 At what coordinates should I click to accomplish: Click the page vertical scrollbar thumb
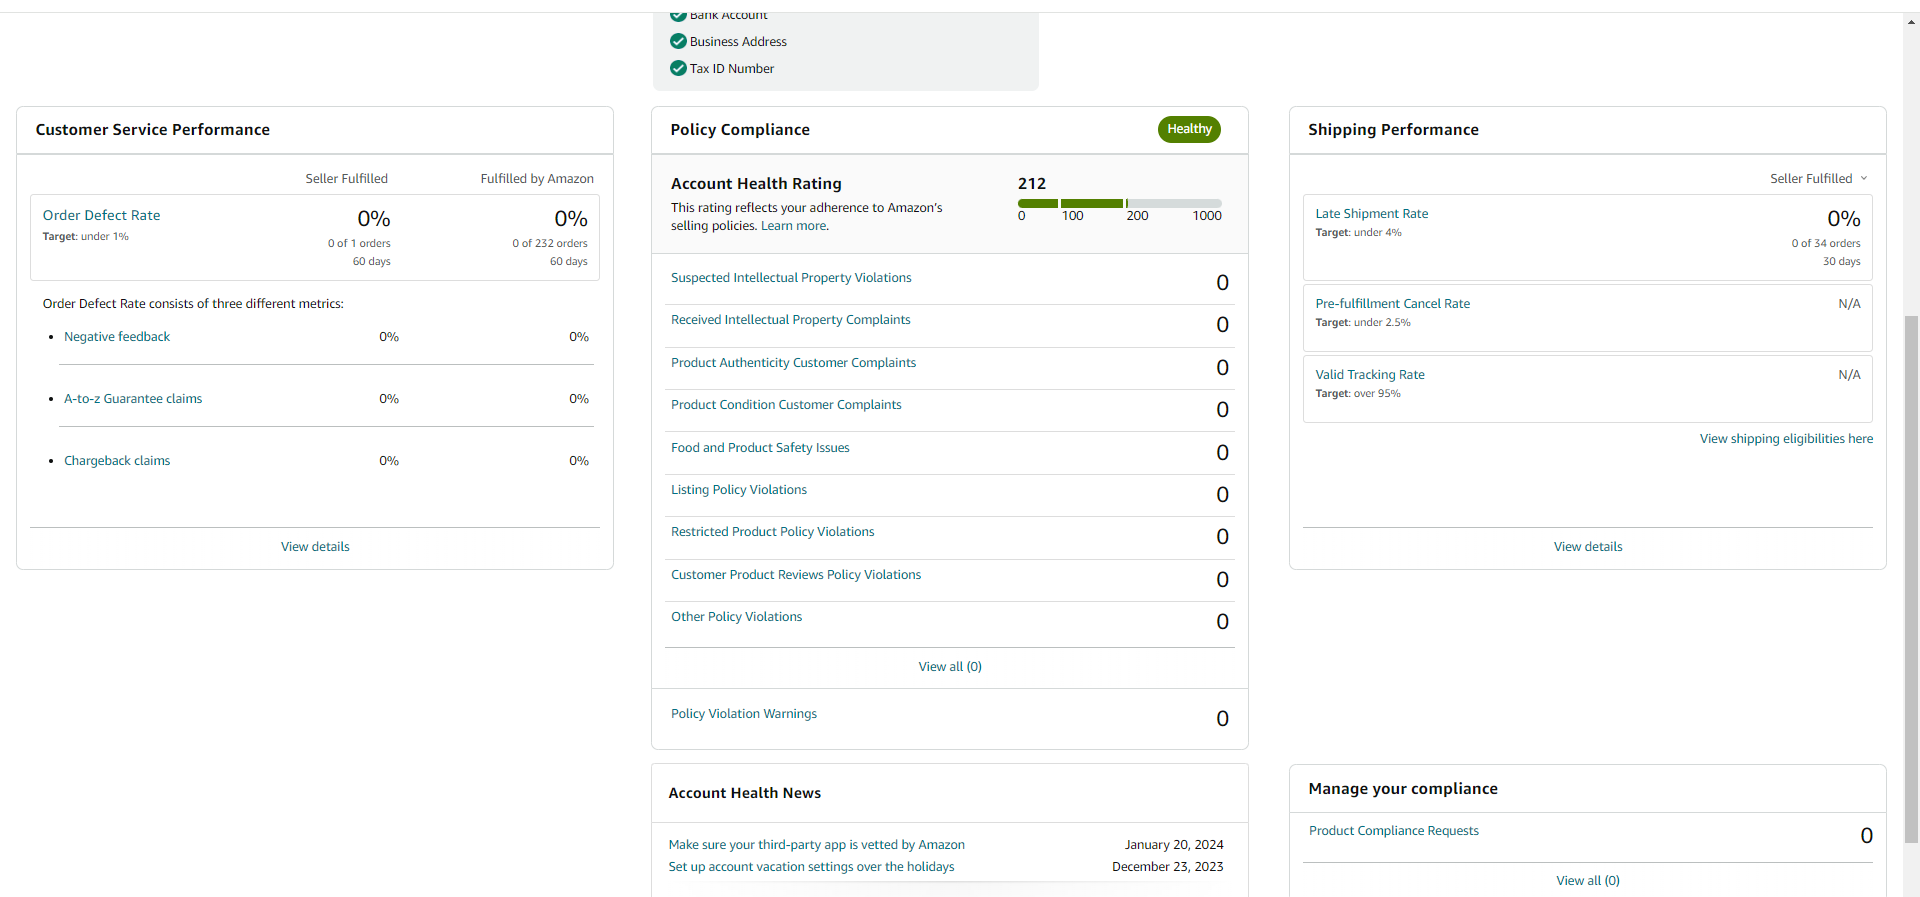coord(1911,580)
